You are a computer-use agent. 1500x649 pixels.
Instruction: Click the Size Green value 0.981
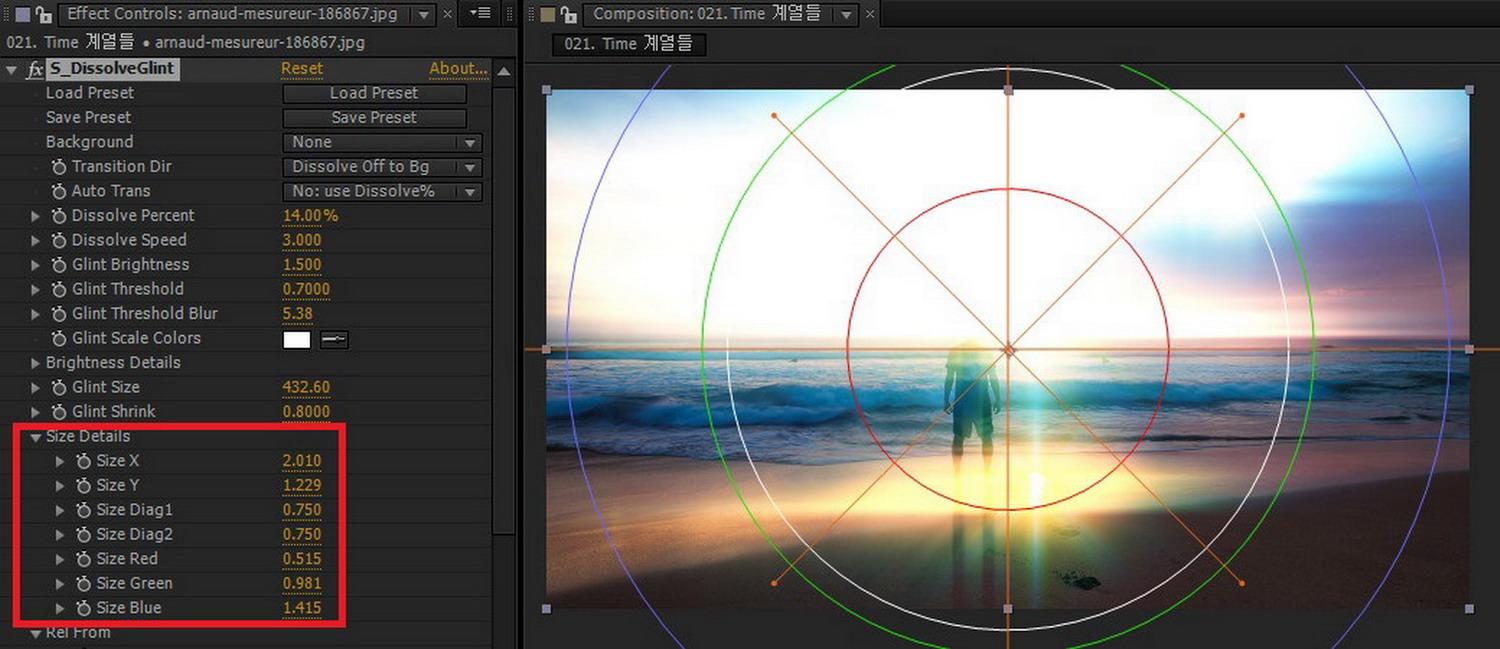(x=302, y=583)
